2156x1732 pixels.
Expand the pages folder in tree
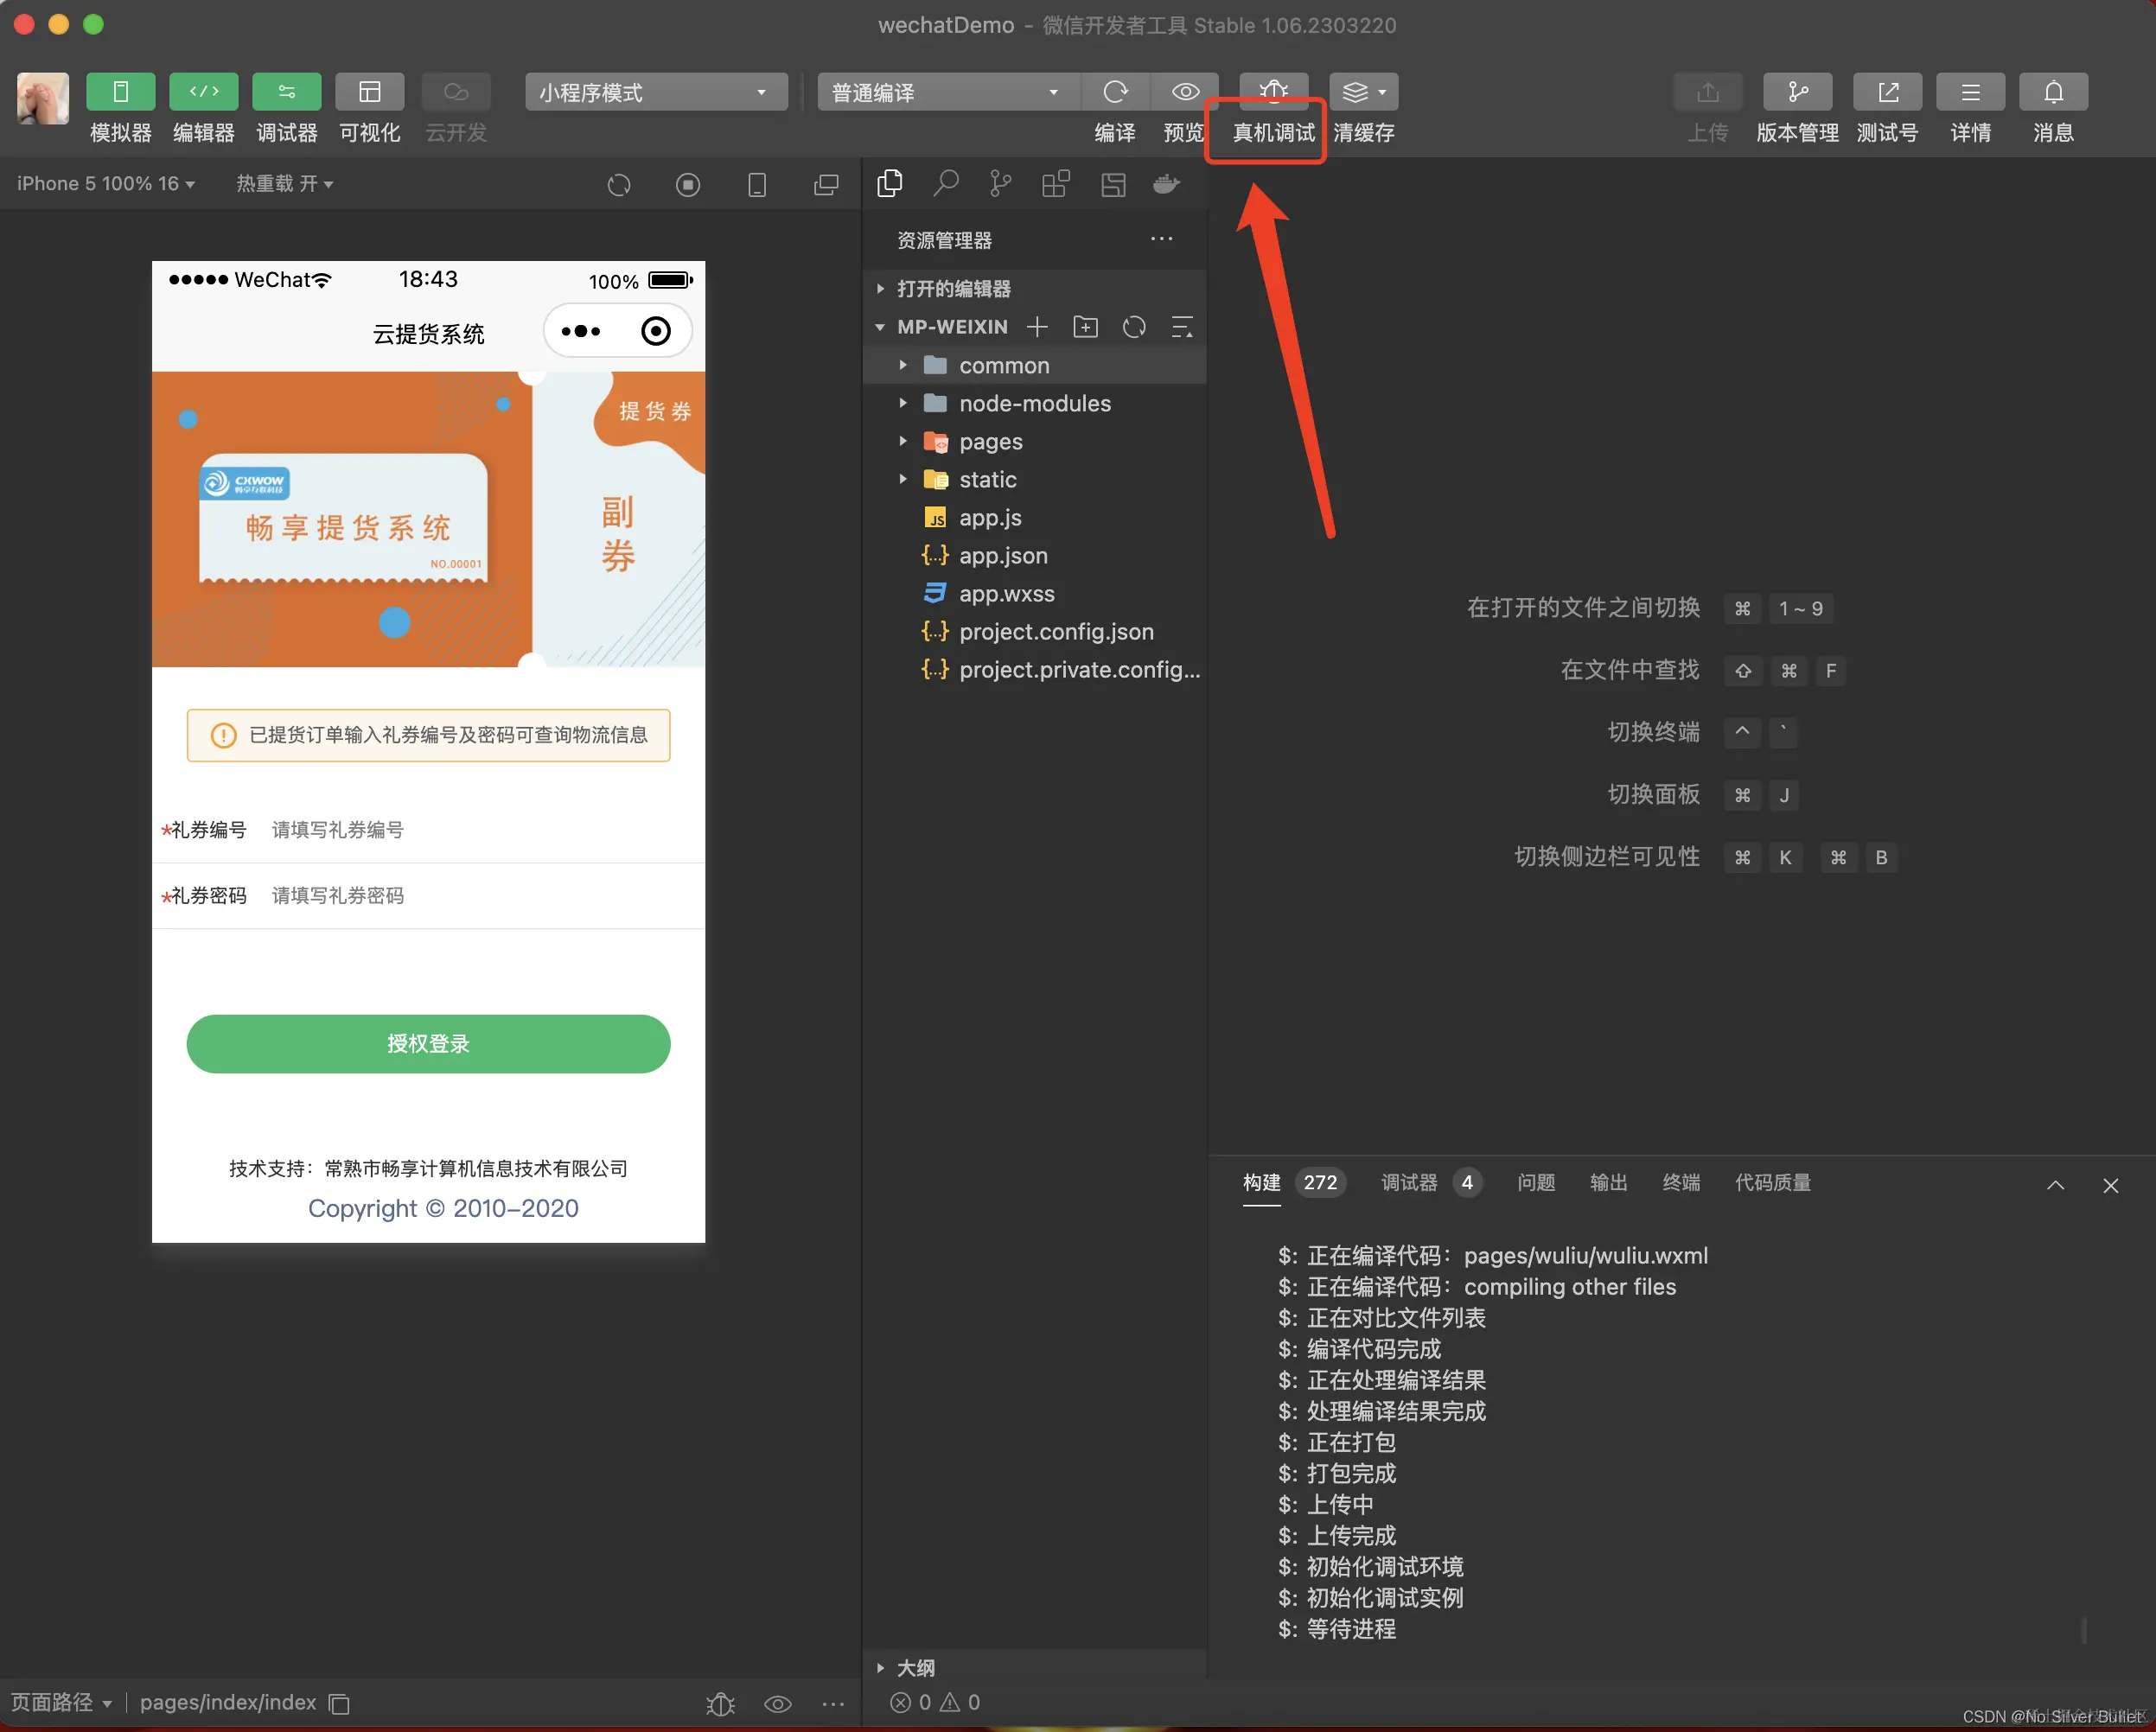tap(989, 442)
